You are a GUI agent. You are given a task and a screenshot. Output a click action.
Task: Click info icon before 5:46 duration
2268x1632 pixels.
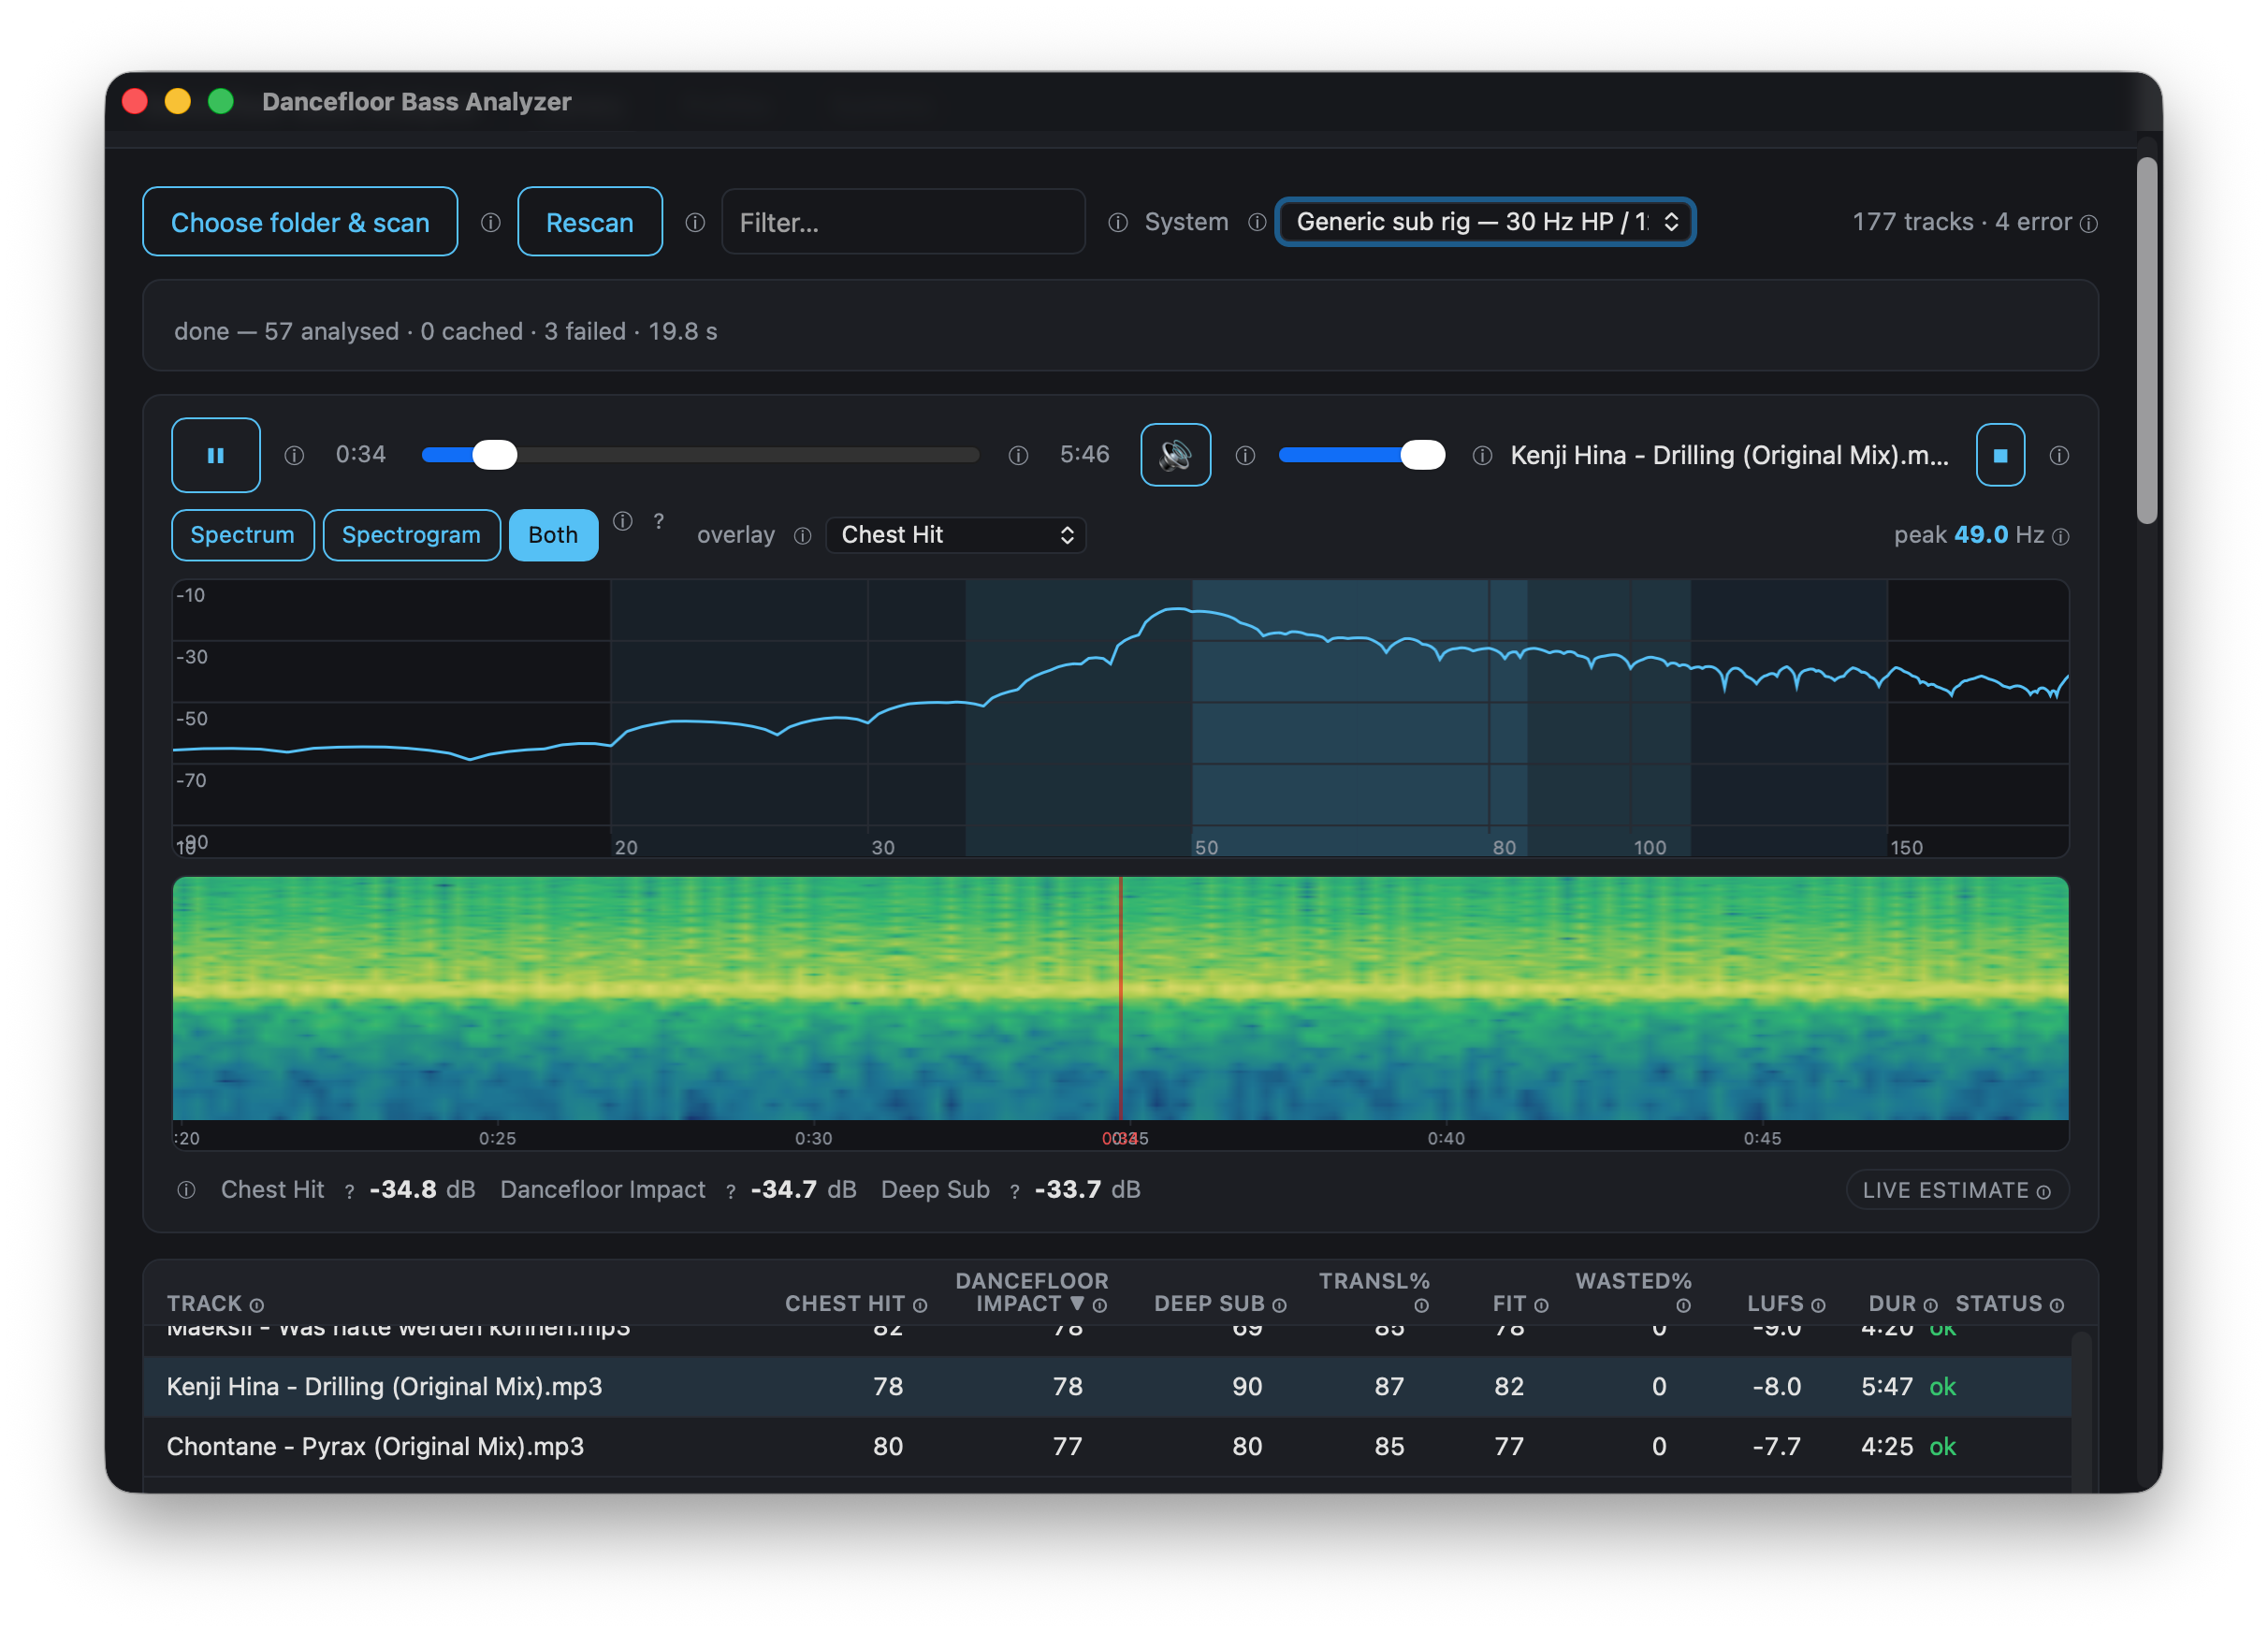click(1018, 456)
